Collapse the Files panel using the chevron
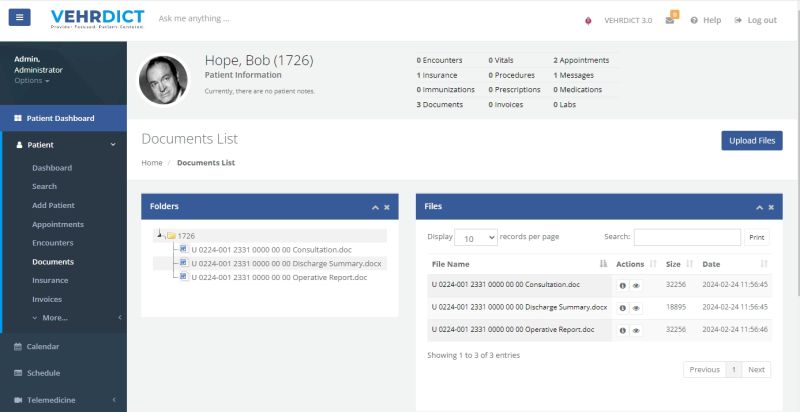This screenshot has width=800, height=412. tap(758, 207)
